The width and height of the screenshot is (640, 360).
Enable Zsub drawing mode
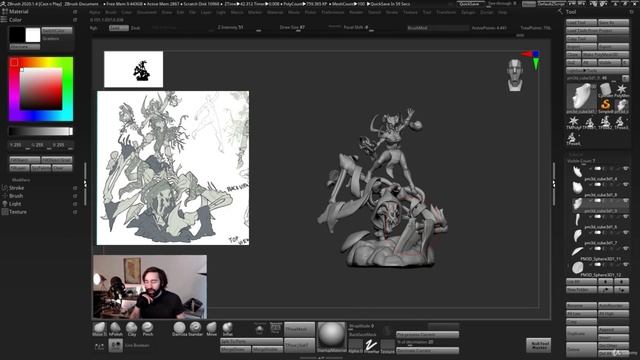[x=135, y=28]
